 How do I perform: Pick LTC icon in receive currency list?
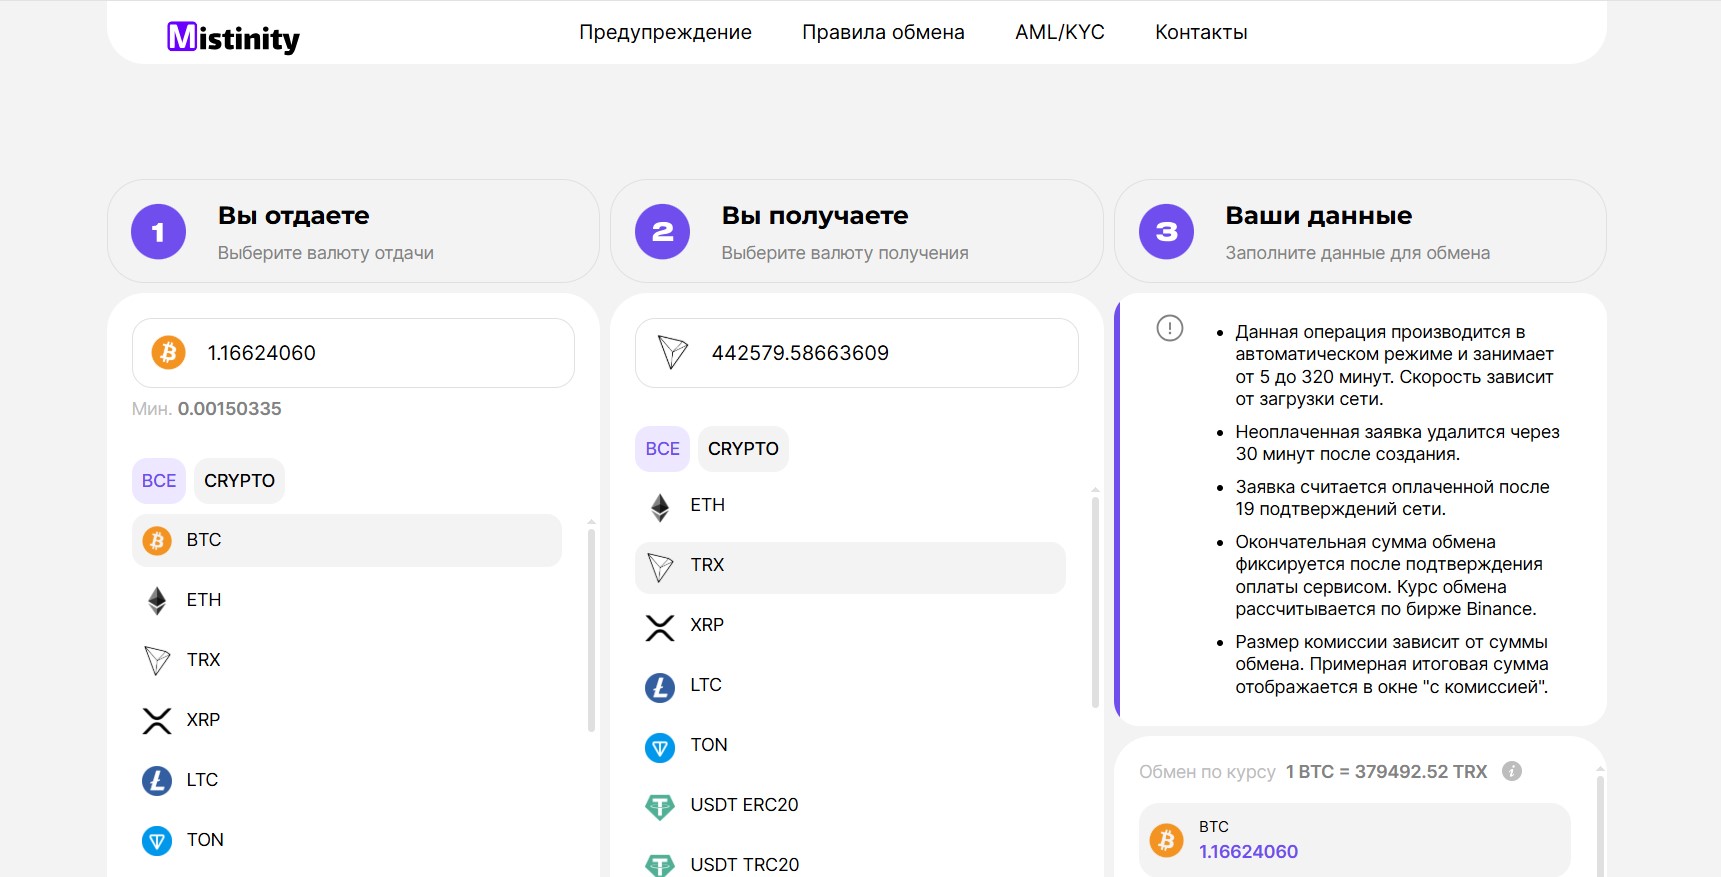660,688
